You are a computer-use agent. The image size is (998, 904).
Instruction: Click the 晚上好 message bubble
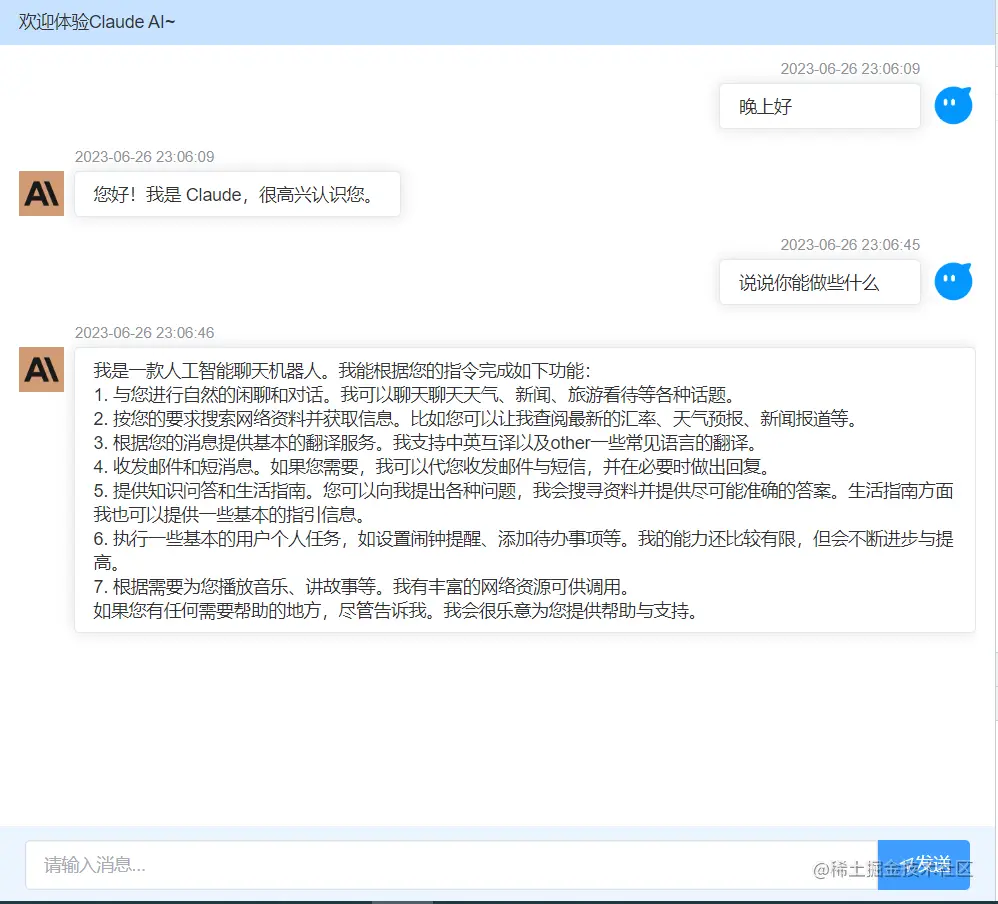(820, 106)
